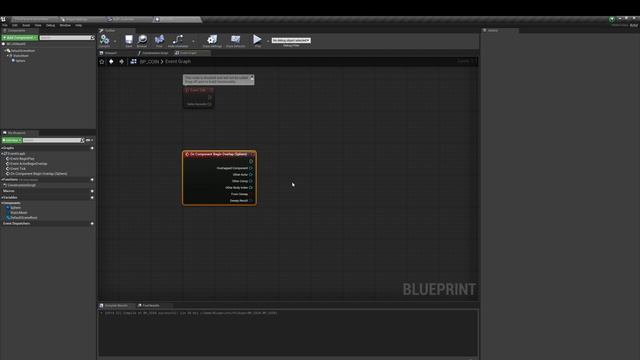
Task: Select Sphere in the Components tree
Action: (20, 61)
